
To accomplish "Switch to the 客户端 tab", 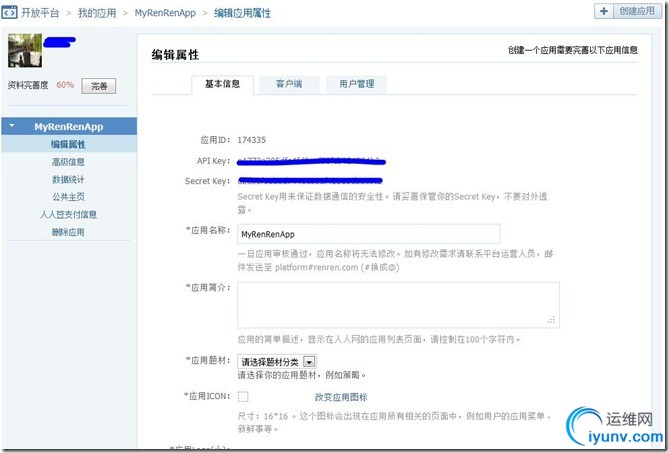I will [x=289, y=84].
